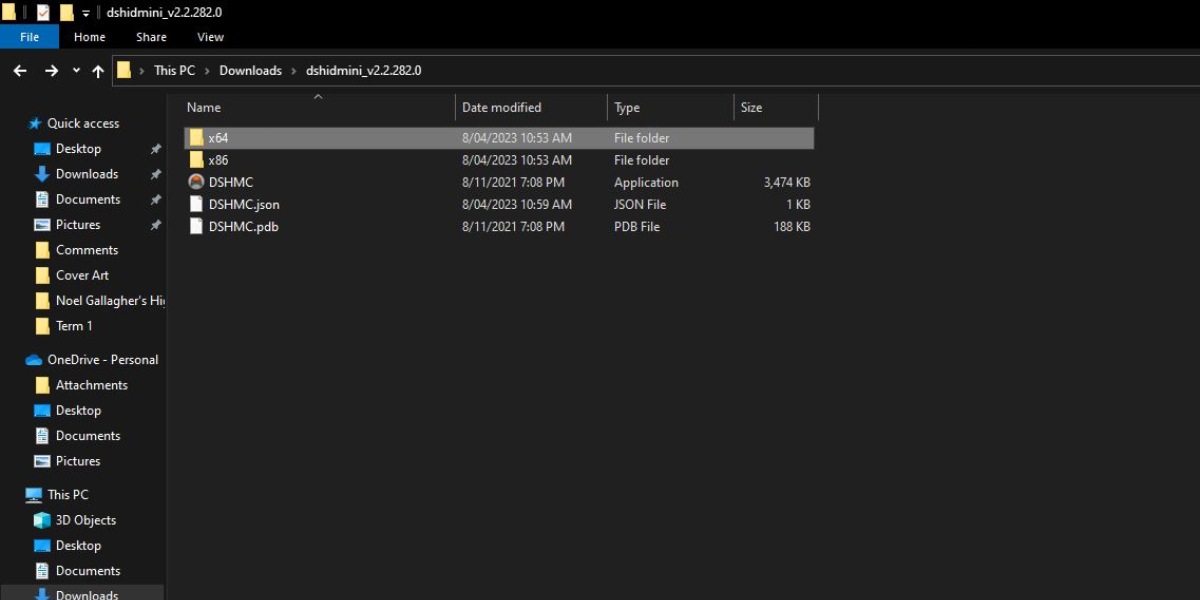The height and width of the screenshot is (600, 1200).
Task: Open the x64 folder
Action: [217, 138]
